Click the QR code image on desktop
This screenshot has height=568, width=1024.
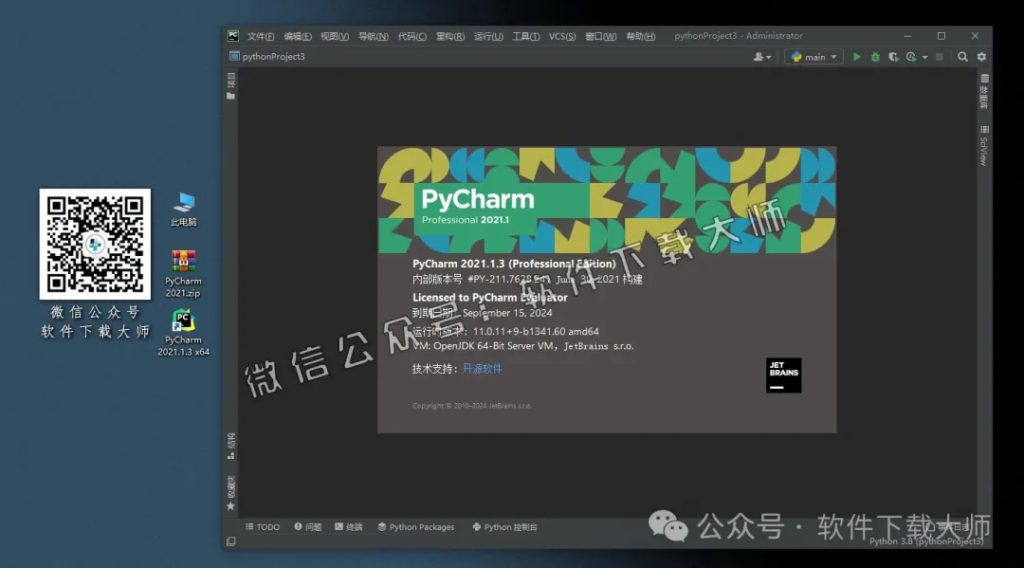[95, 244]
